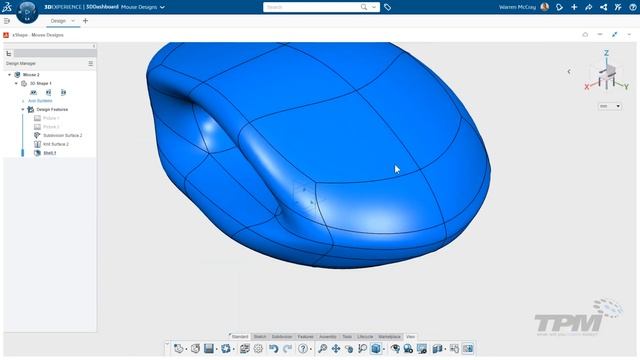
Task: Select Knit Surface 2 feature
Action: point(56,144)
